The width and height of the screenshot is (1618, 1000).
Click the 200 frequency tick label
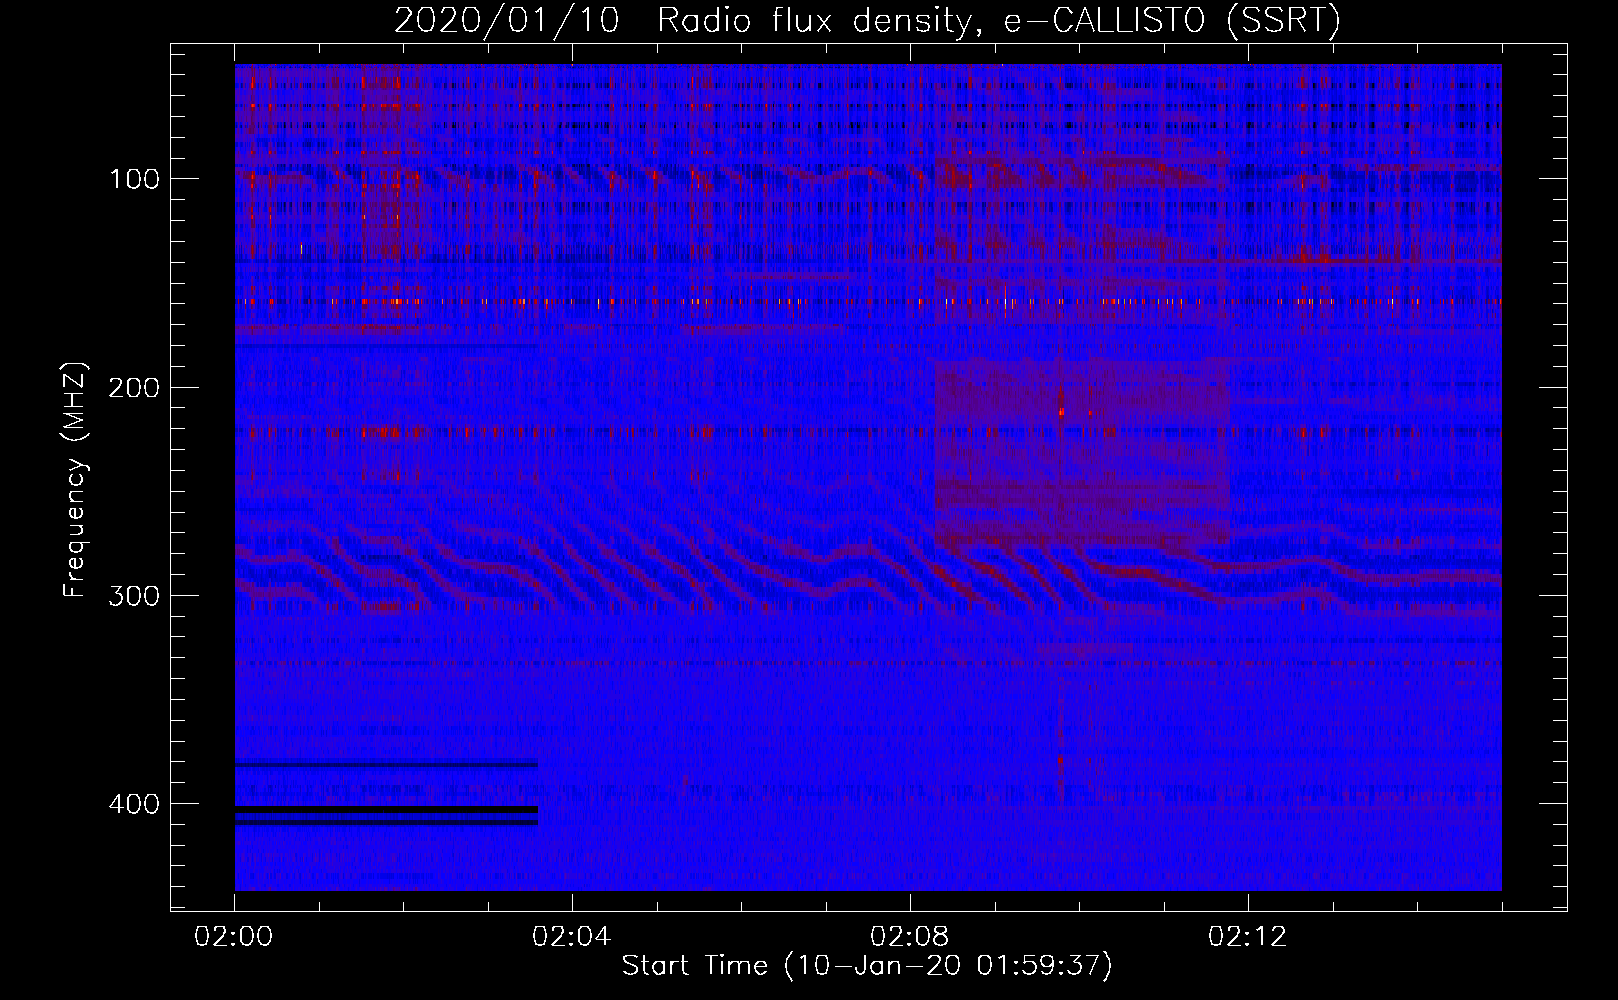click(x=134, y=387)
